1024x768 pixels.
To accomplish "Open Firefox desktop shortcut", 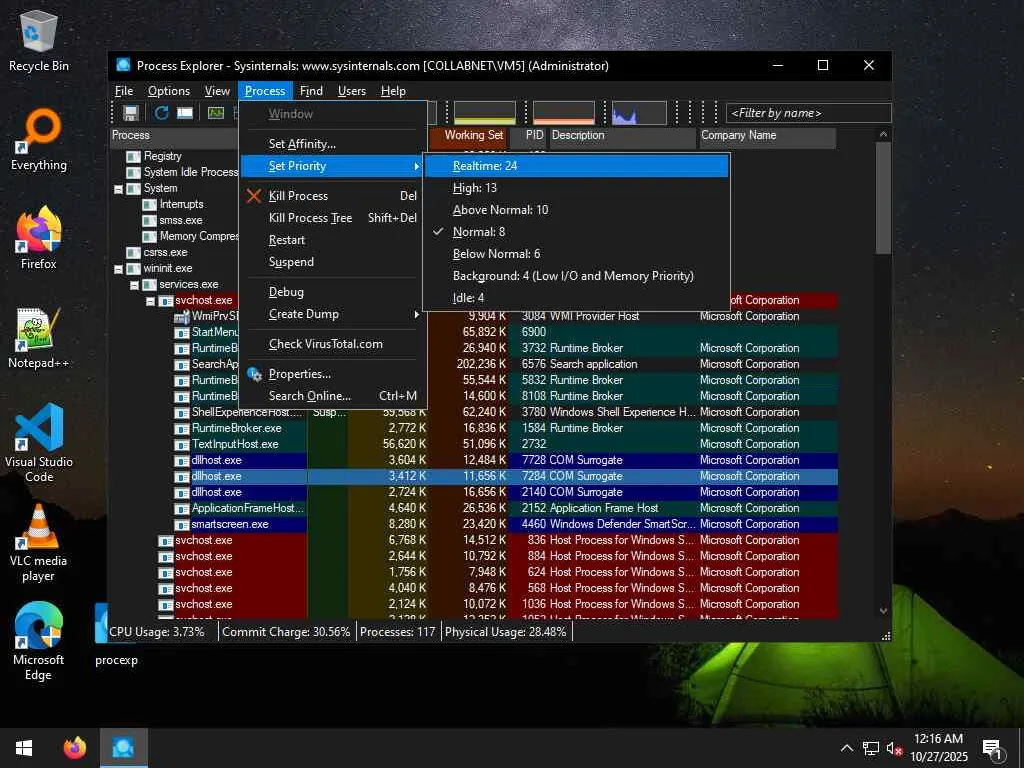I will [x=39, y=238].
